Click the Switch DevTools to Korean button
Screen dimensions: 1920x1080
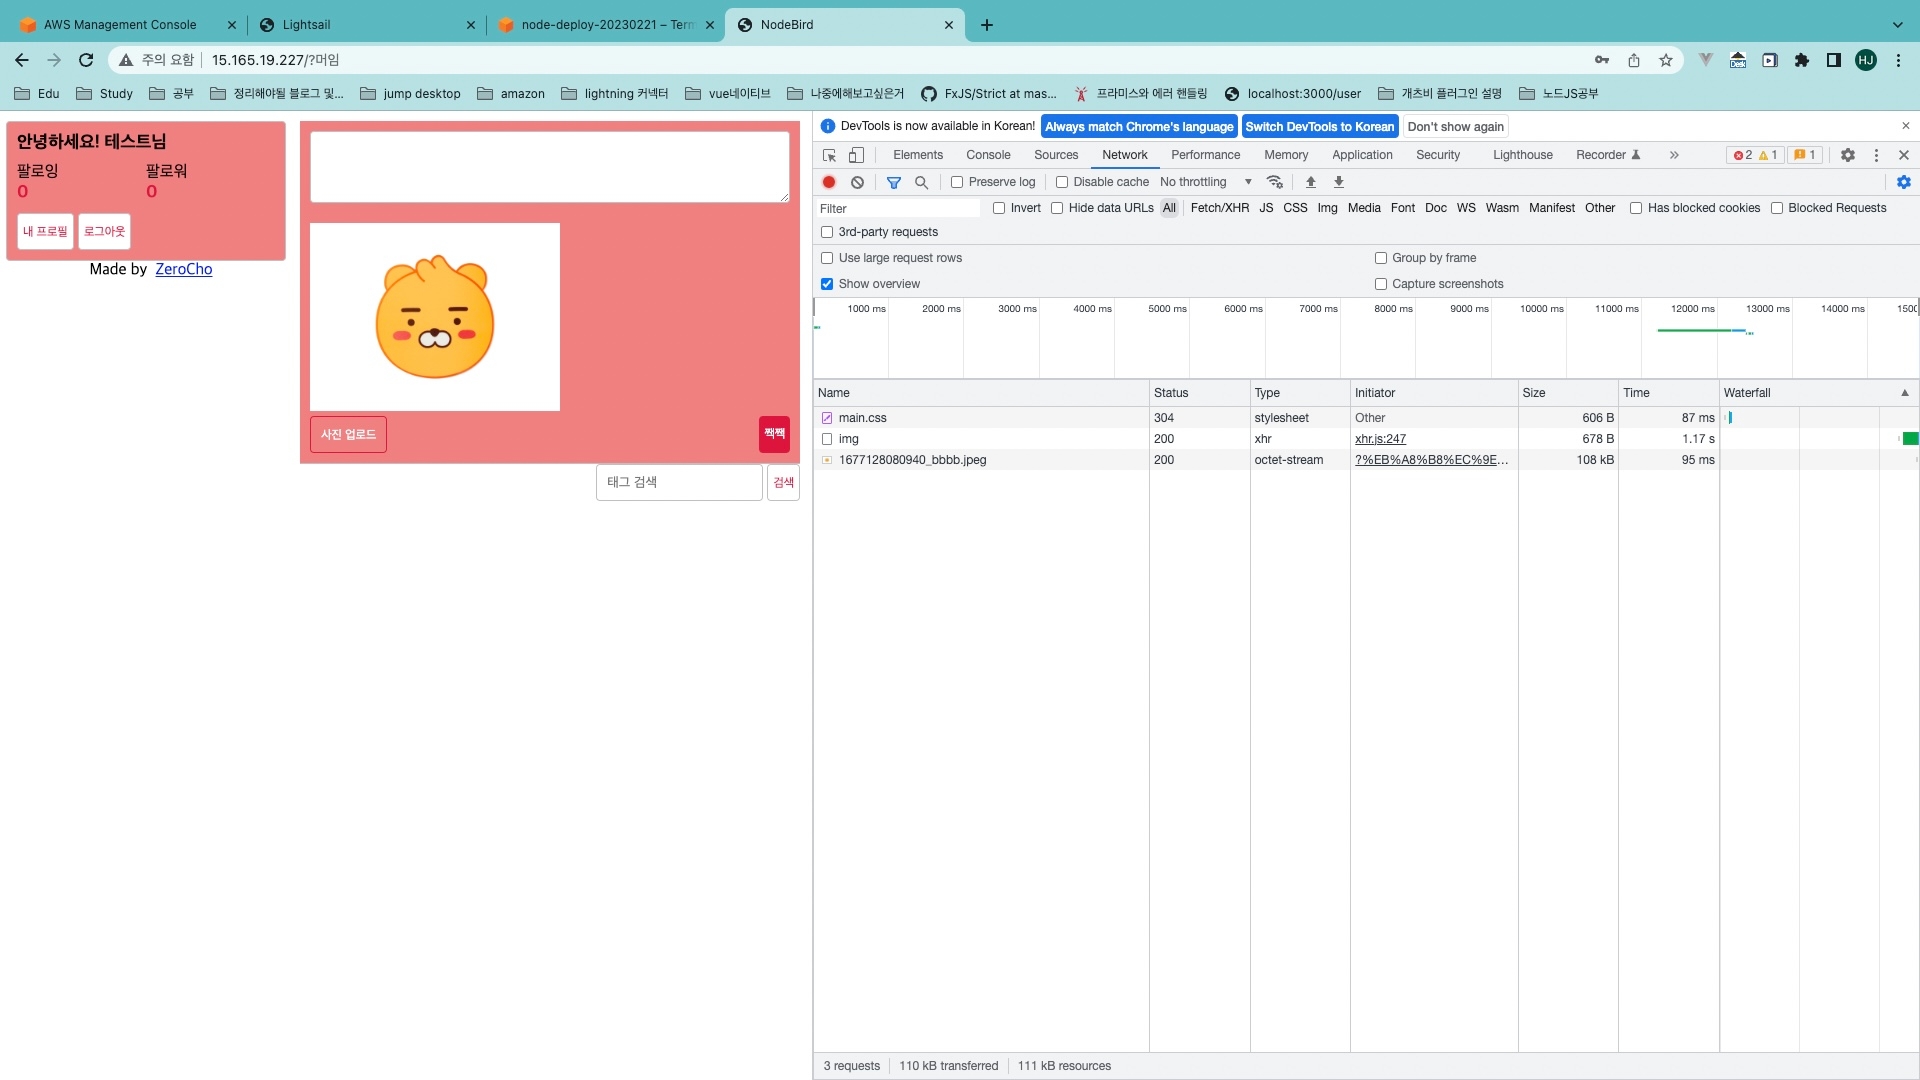coord(1319,127)
